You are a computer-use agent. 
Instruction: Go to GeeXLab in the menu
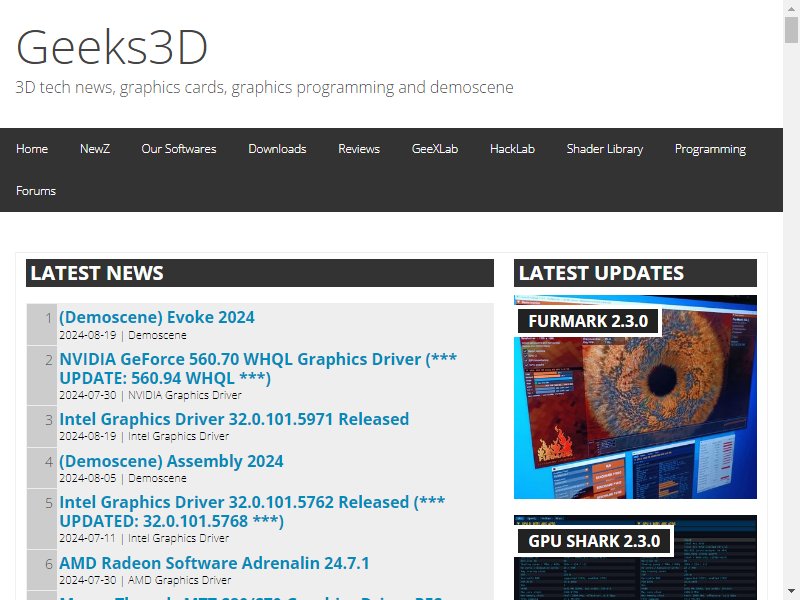[435, 149]
